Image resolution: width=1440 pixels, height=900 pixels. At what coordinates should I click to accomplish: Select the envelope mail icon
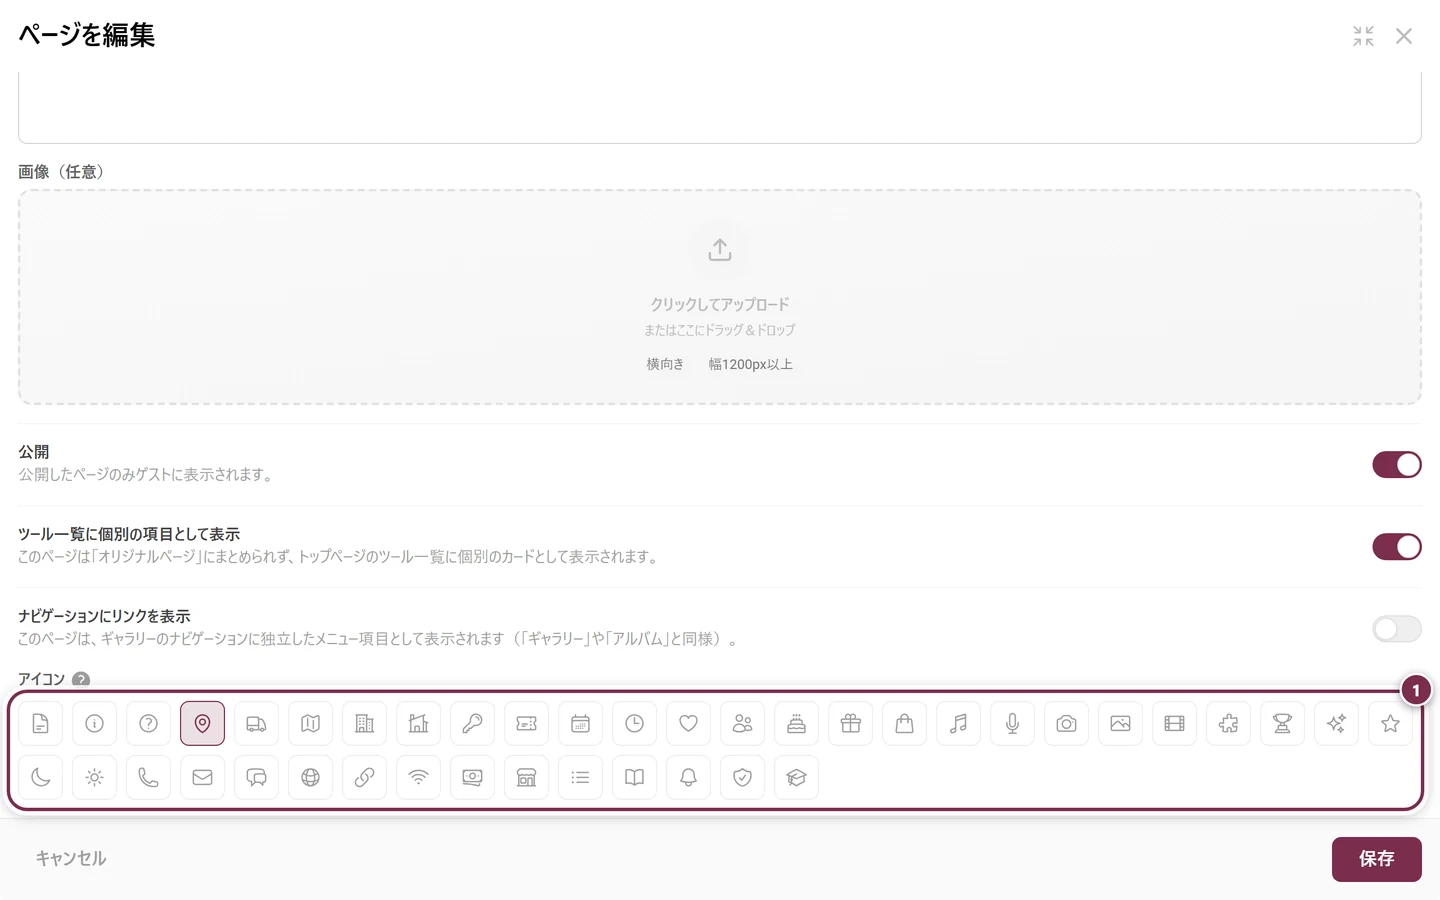(202, 777)
